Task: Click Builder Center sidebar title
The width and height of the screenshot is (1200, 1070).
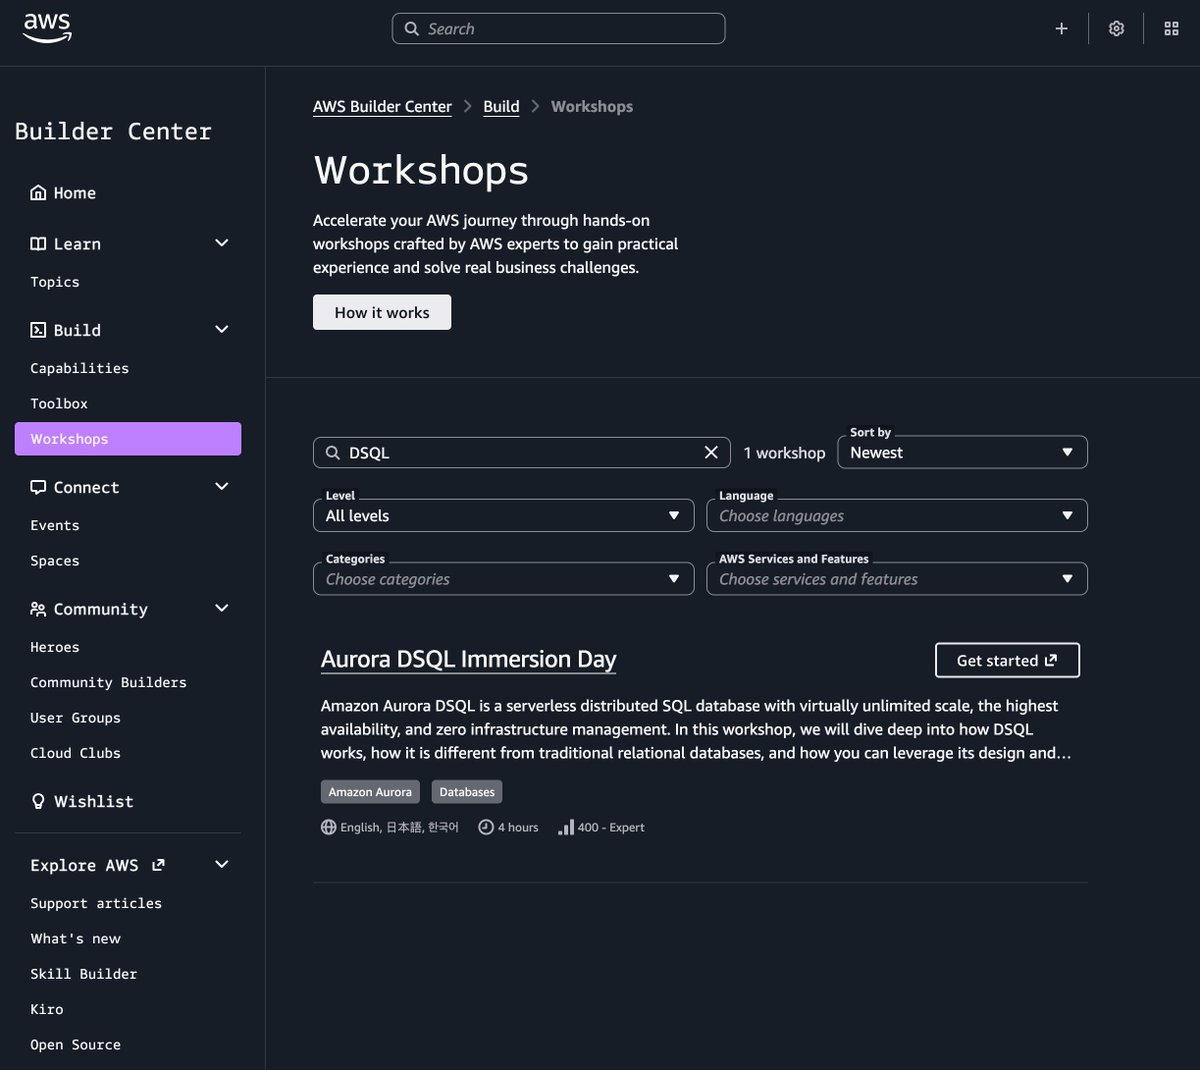Action: pyautogui.click(x=113, y=131)
